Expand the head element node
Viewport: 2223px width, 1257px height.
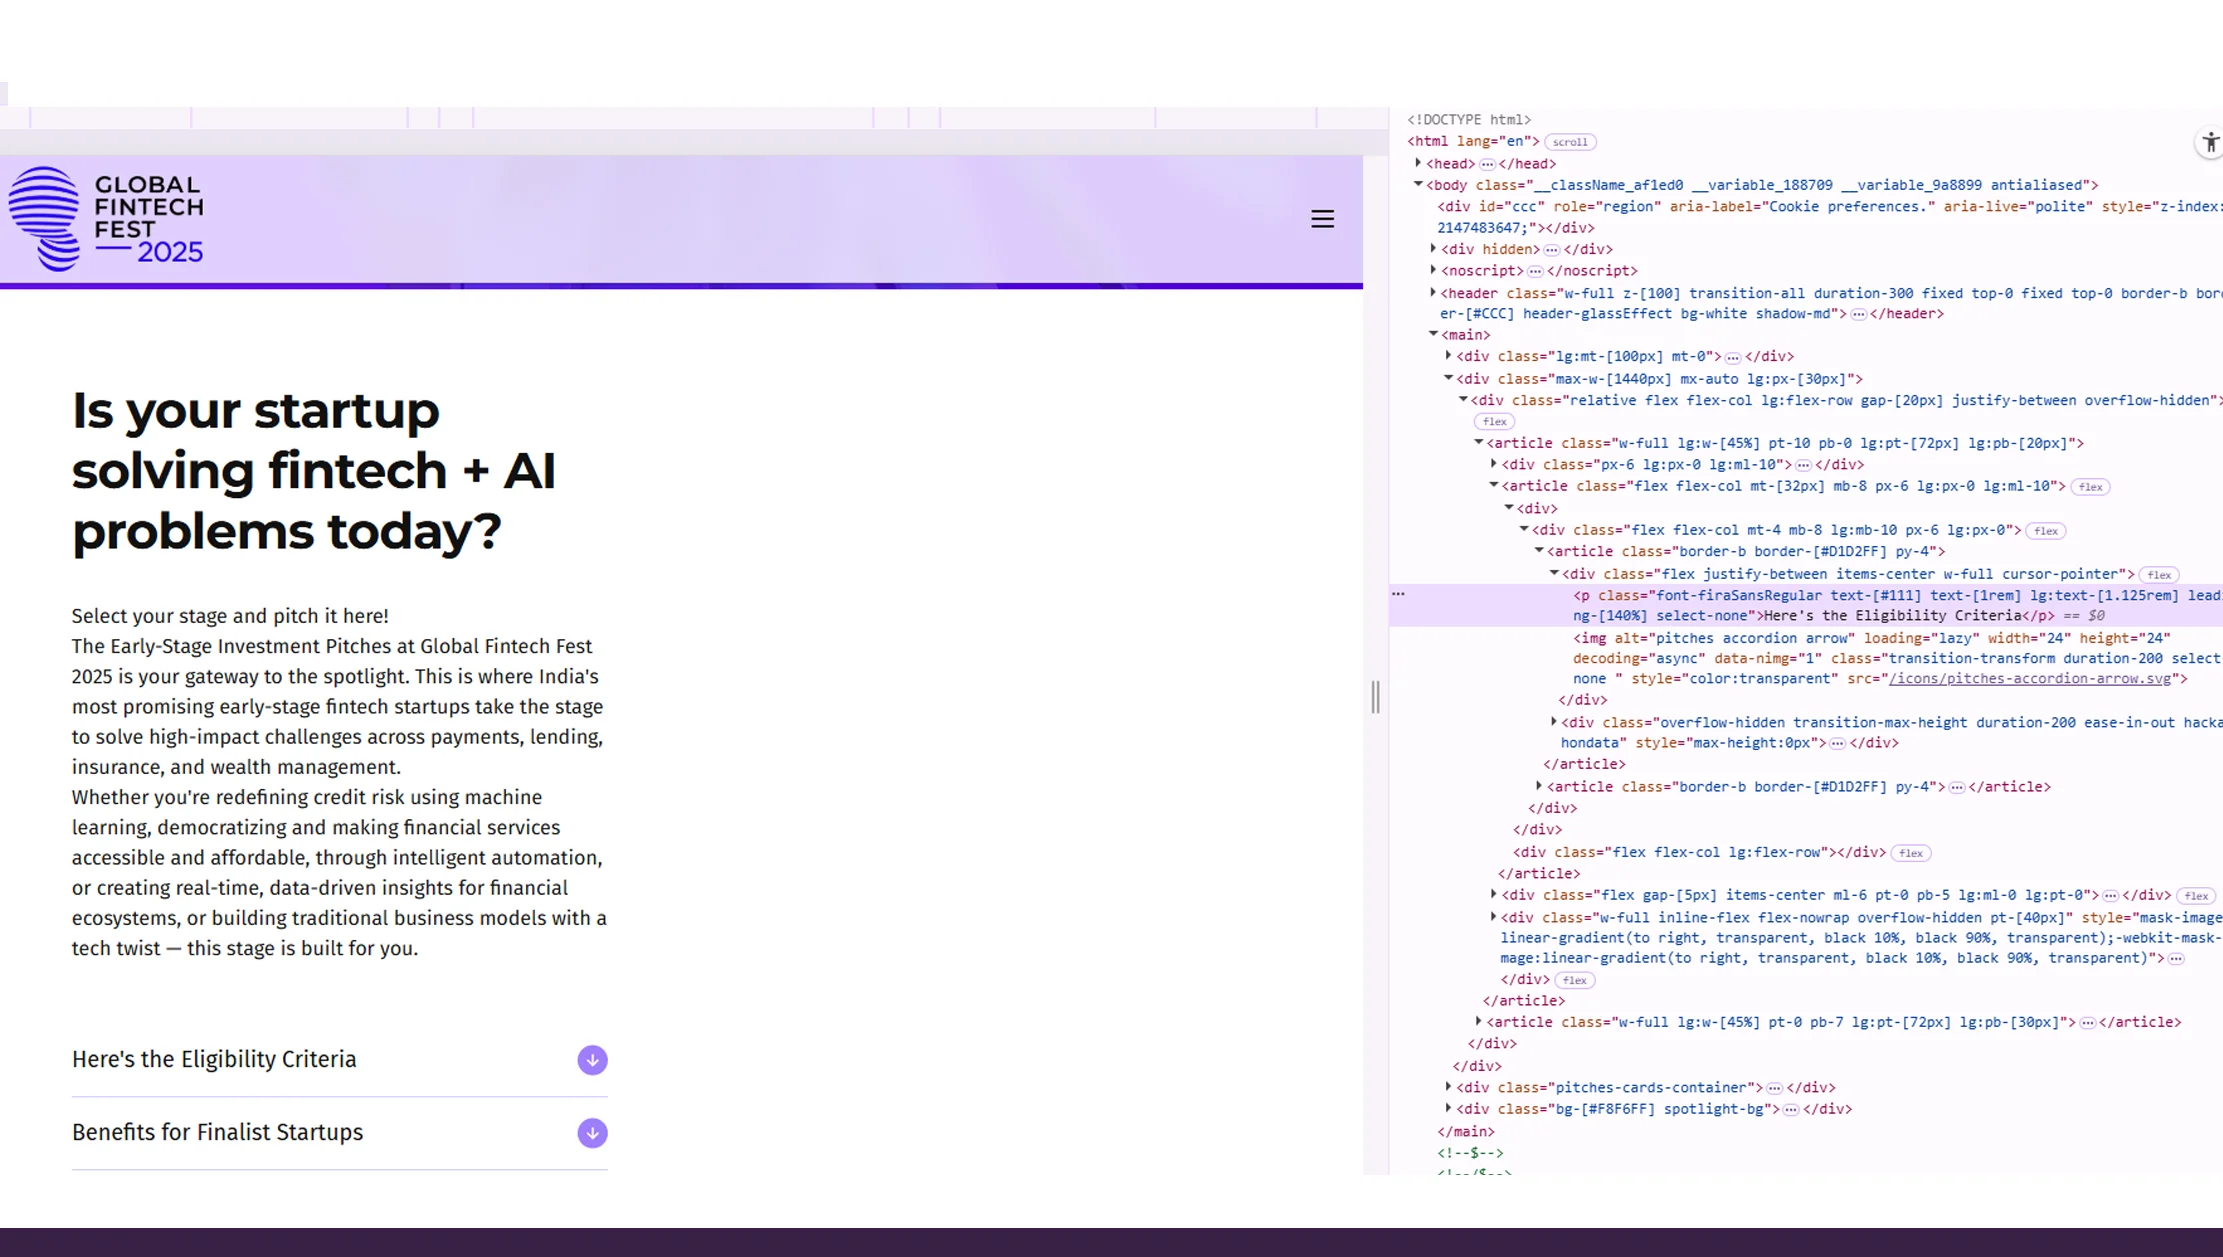tap(1419, 163)
